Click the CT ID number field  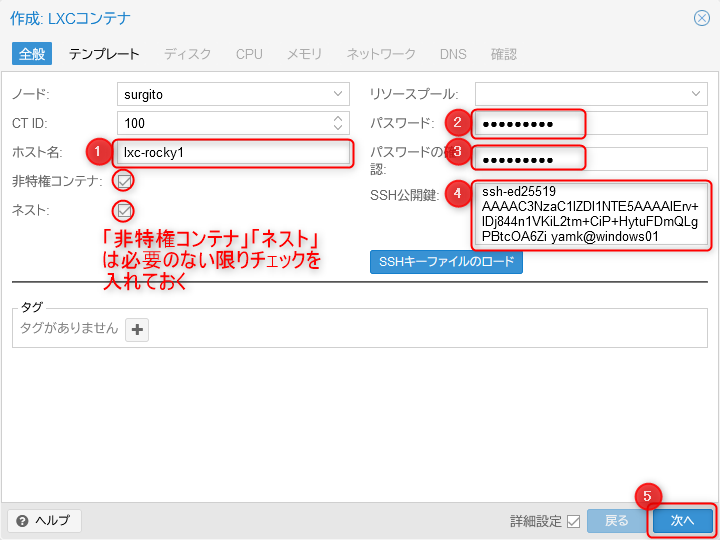pos(222,124)
